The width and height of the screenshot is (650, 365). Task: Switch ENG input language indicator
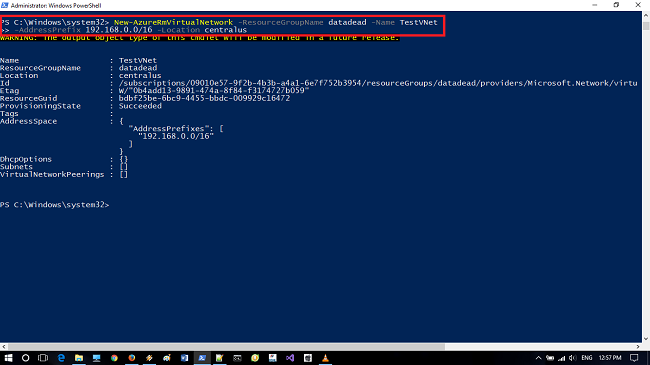click(x=587, y=358)
